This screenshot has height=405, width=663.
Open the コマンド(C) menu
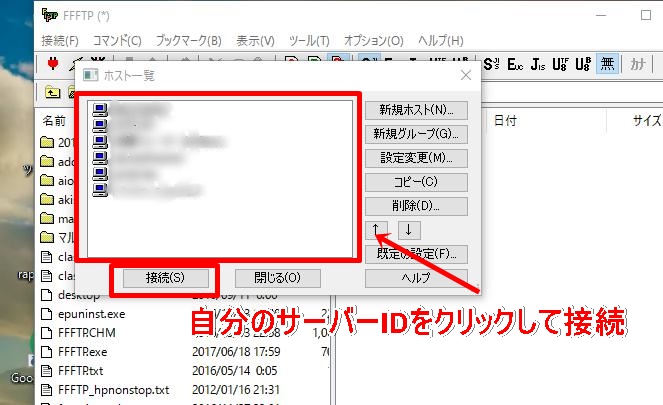(x=117, y=41)
